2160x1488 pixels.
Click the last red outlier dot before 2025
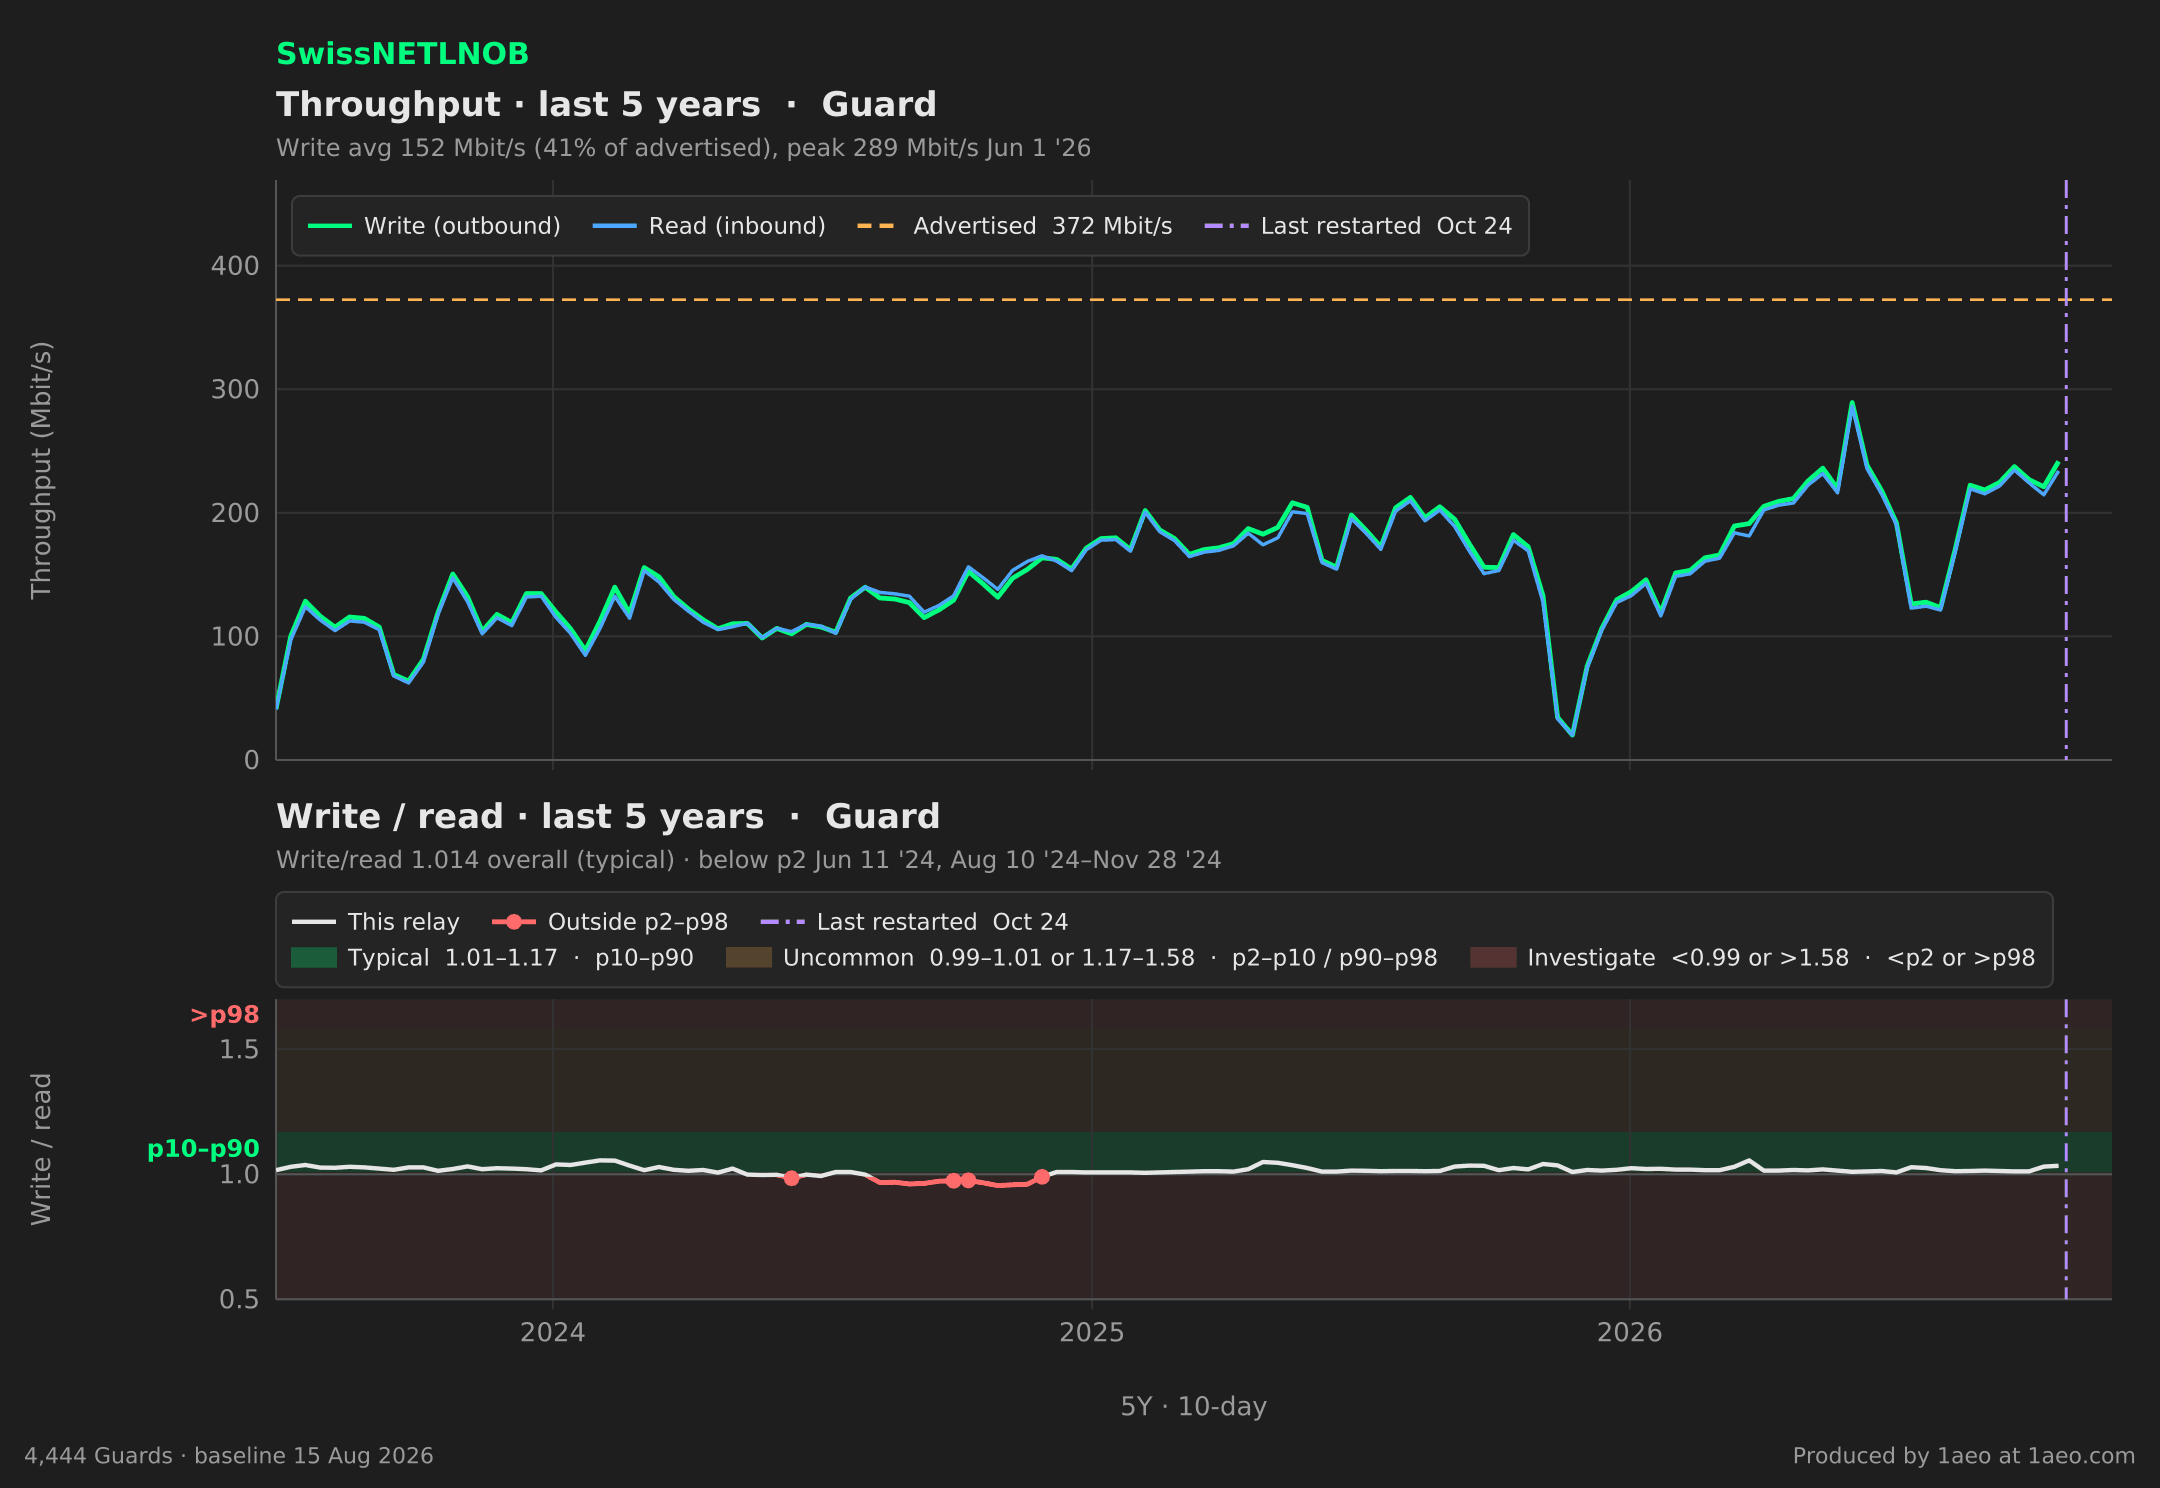(1042, 1177)
